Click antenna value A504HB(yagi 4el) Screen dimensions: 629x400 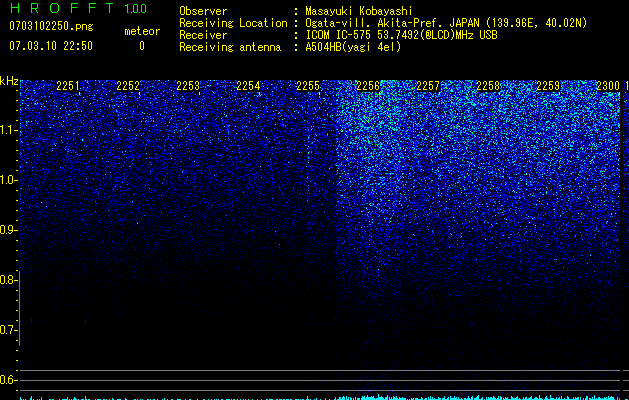point(353,47)
